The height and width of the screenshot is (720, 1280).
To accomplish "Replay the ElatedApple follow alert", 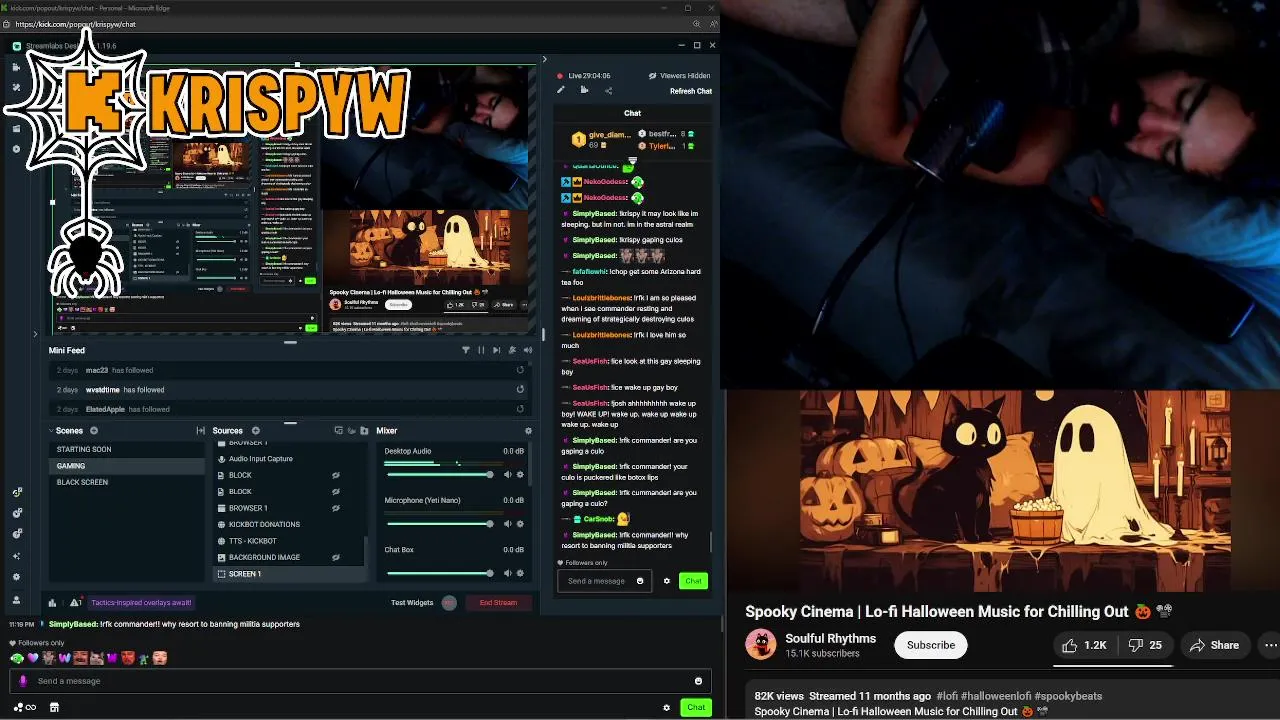I will point(520,409).
